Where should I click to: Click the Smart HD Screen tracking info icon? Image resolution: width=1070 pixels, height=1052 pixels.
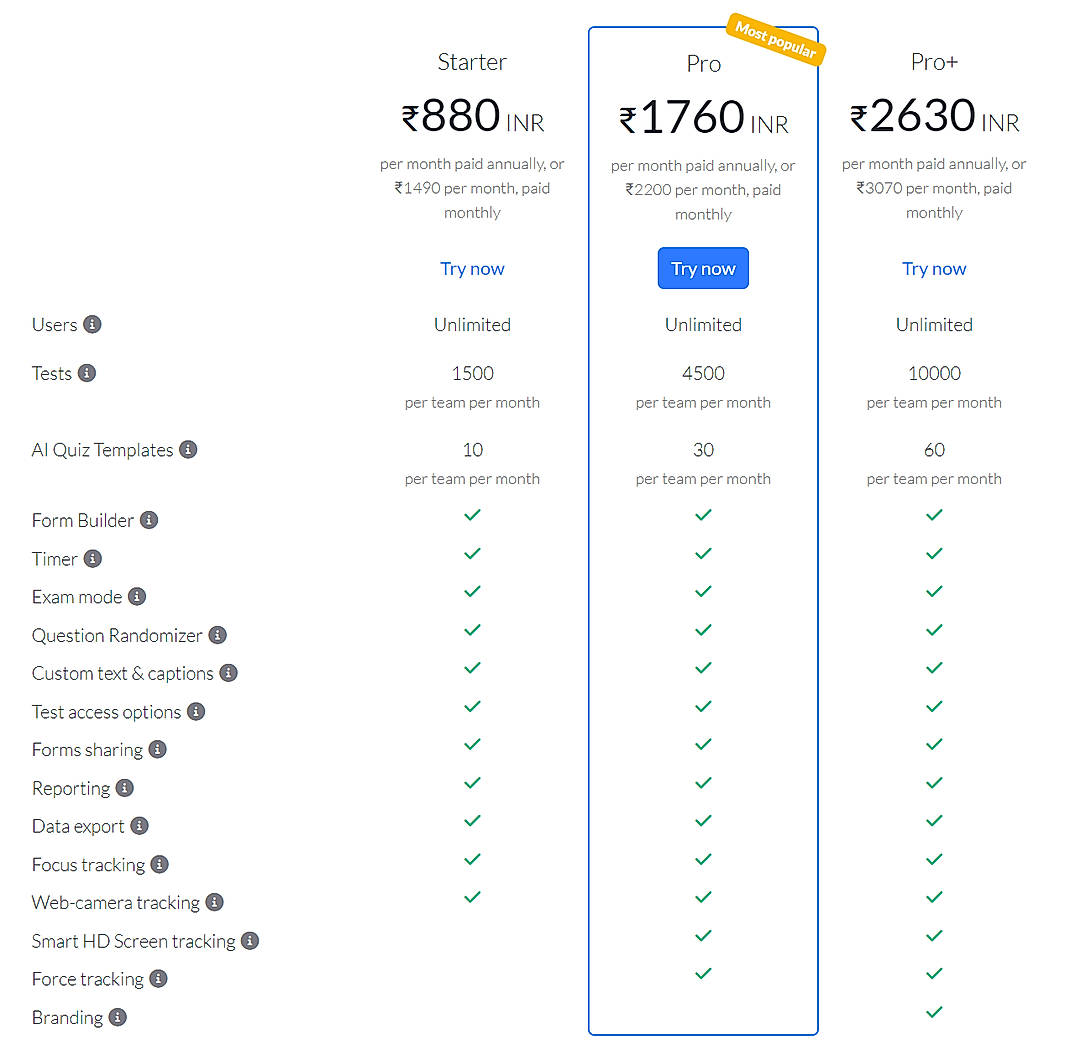[x=250, y=941]
